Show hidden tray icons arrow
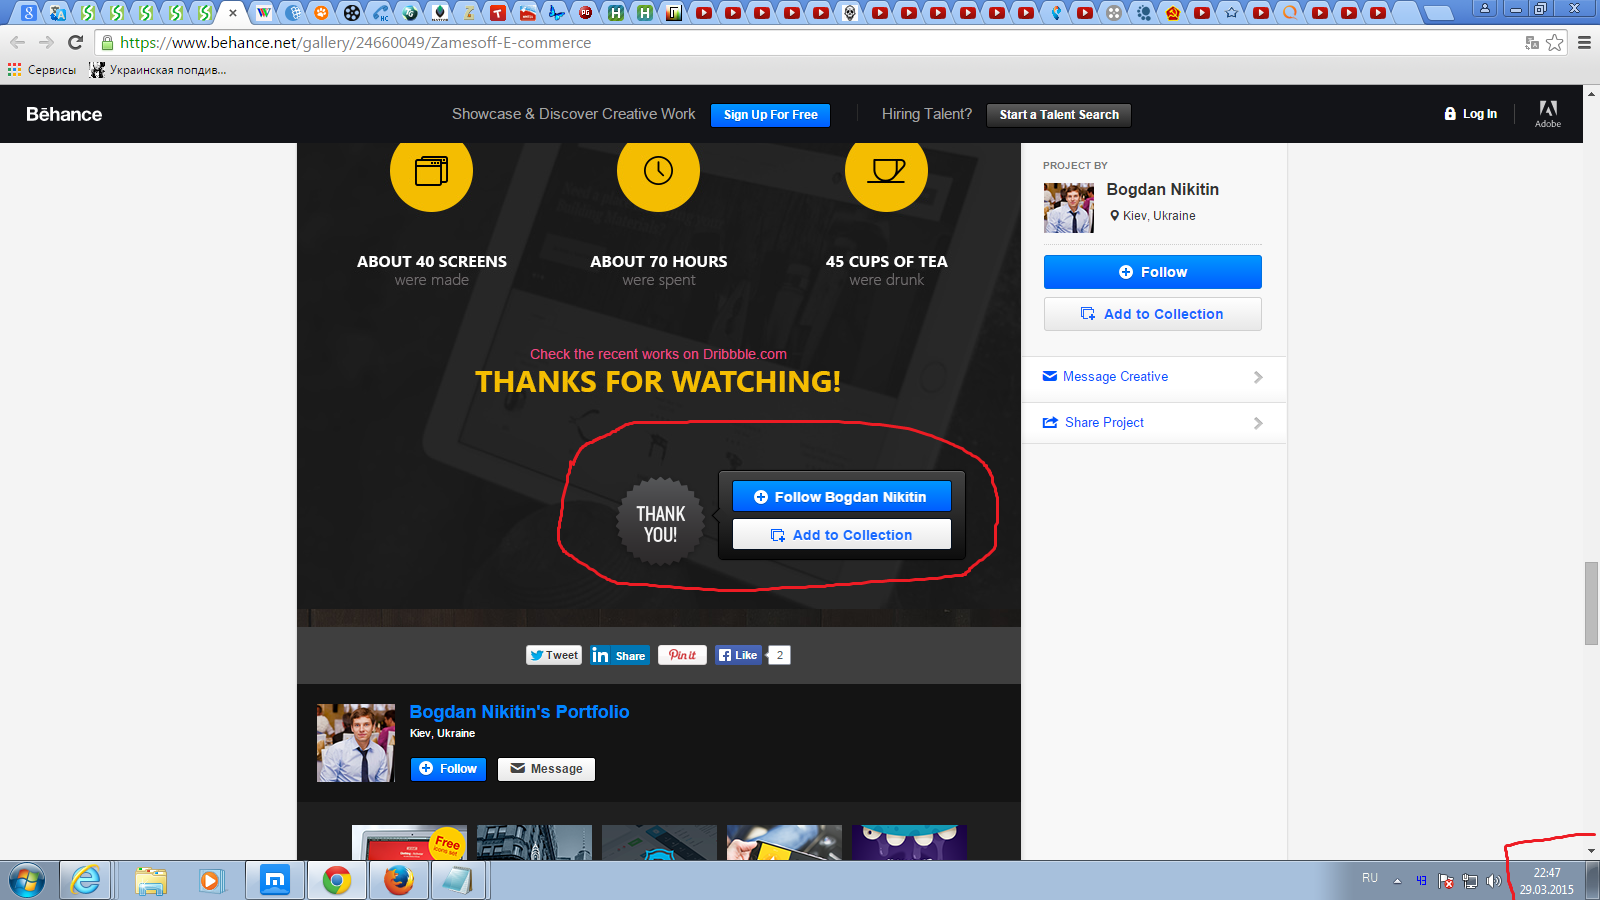This screenshot has width=1600, height=900. (x=1397, y=881)
